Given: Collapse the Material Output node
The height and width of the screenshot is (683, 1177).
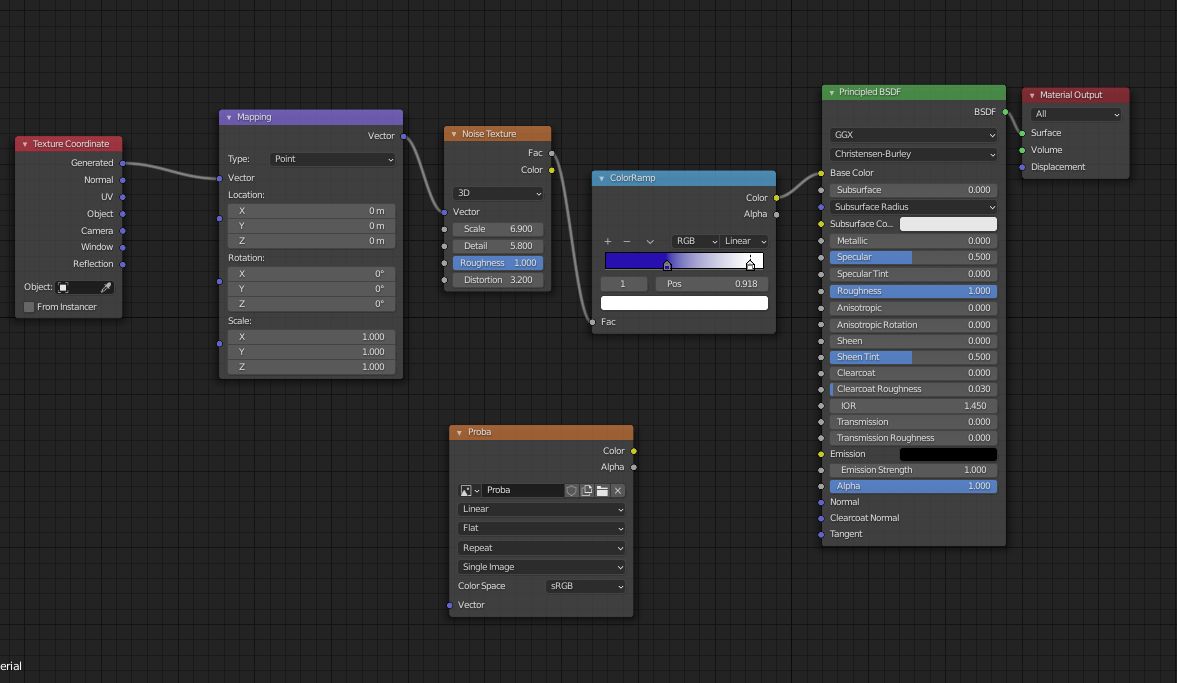Looking at the screenshot, I should (1032, 95).
